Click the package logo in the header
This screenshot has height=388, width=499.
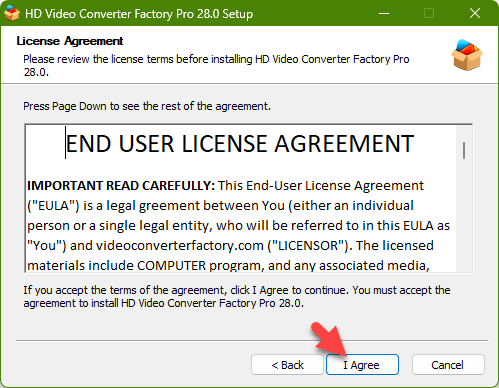pos(467,55)
